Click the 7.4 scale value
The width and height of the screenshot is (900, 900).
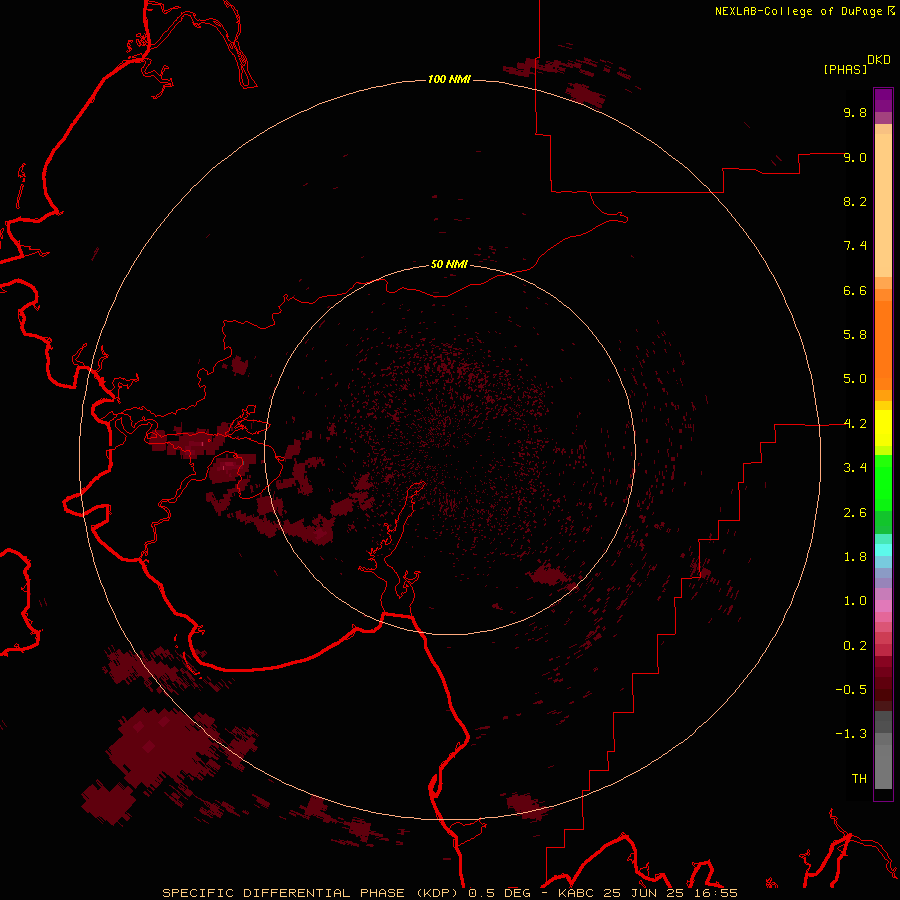coord(855,246)
